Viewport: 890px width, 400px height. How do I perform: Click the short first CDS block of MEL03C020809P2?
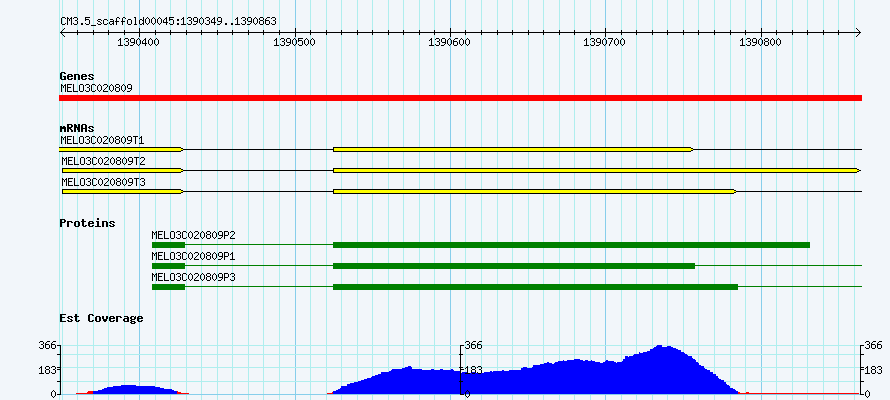[169, 245]
